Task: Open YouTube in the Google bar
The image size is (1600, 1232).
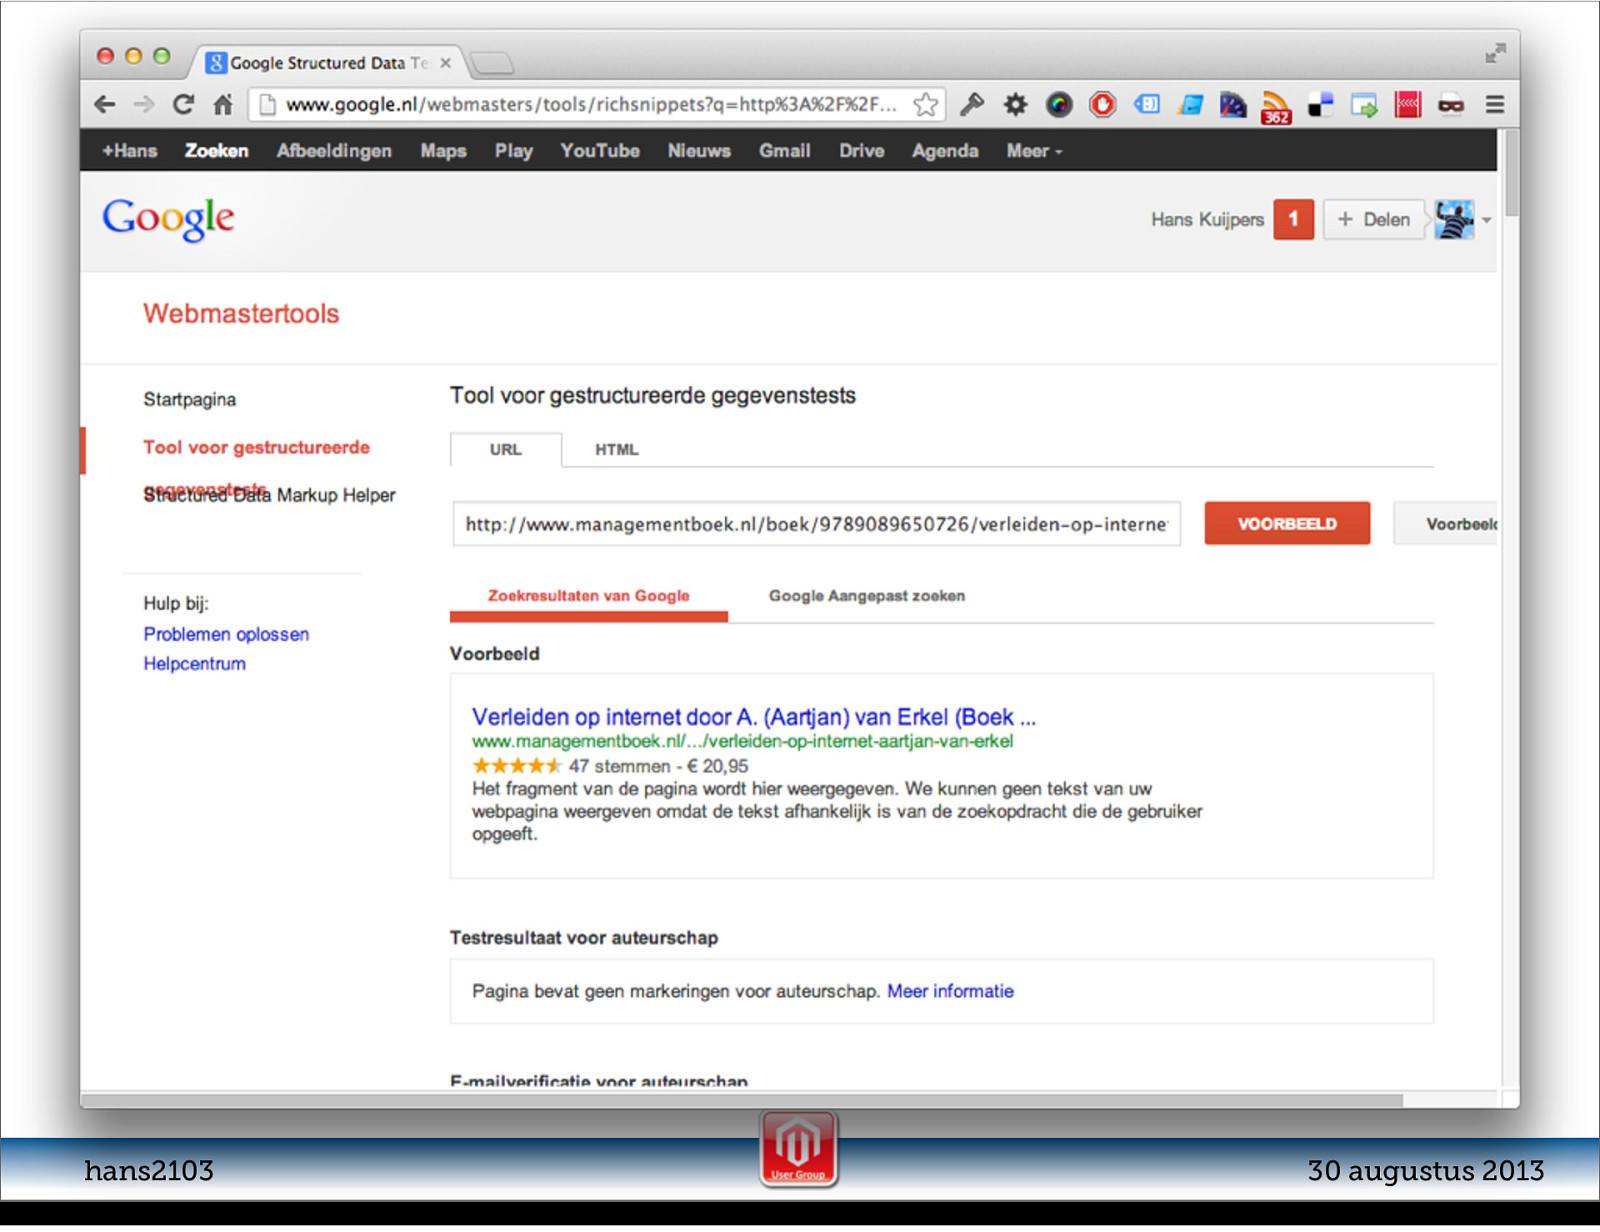Action: [600, 151]
